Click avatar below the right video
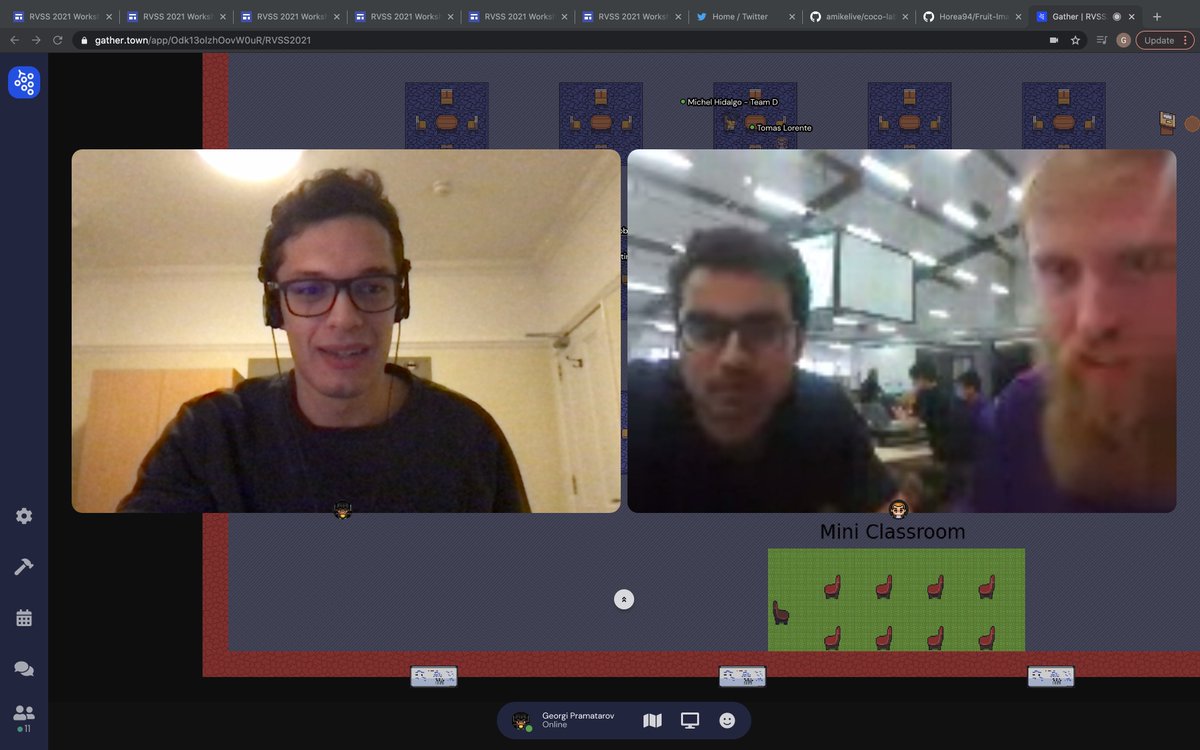 click(899, 510)
